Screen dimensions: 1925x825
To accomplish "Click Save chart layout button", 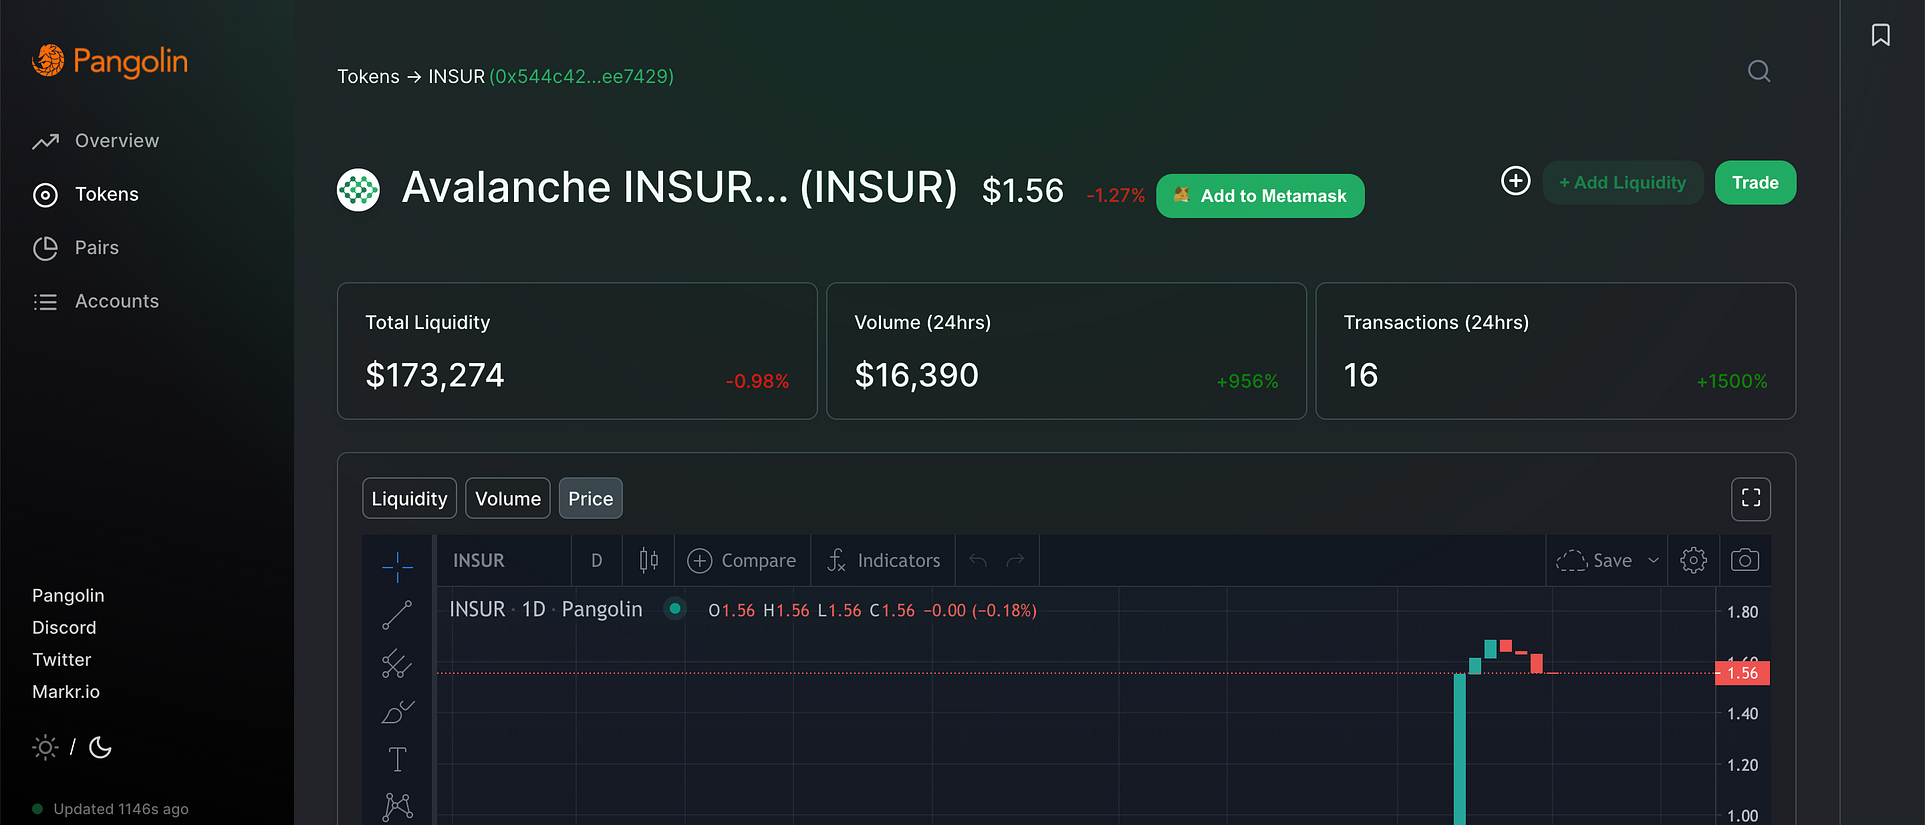I will 1594,561.
